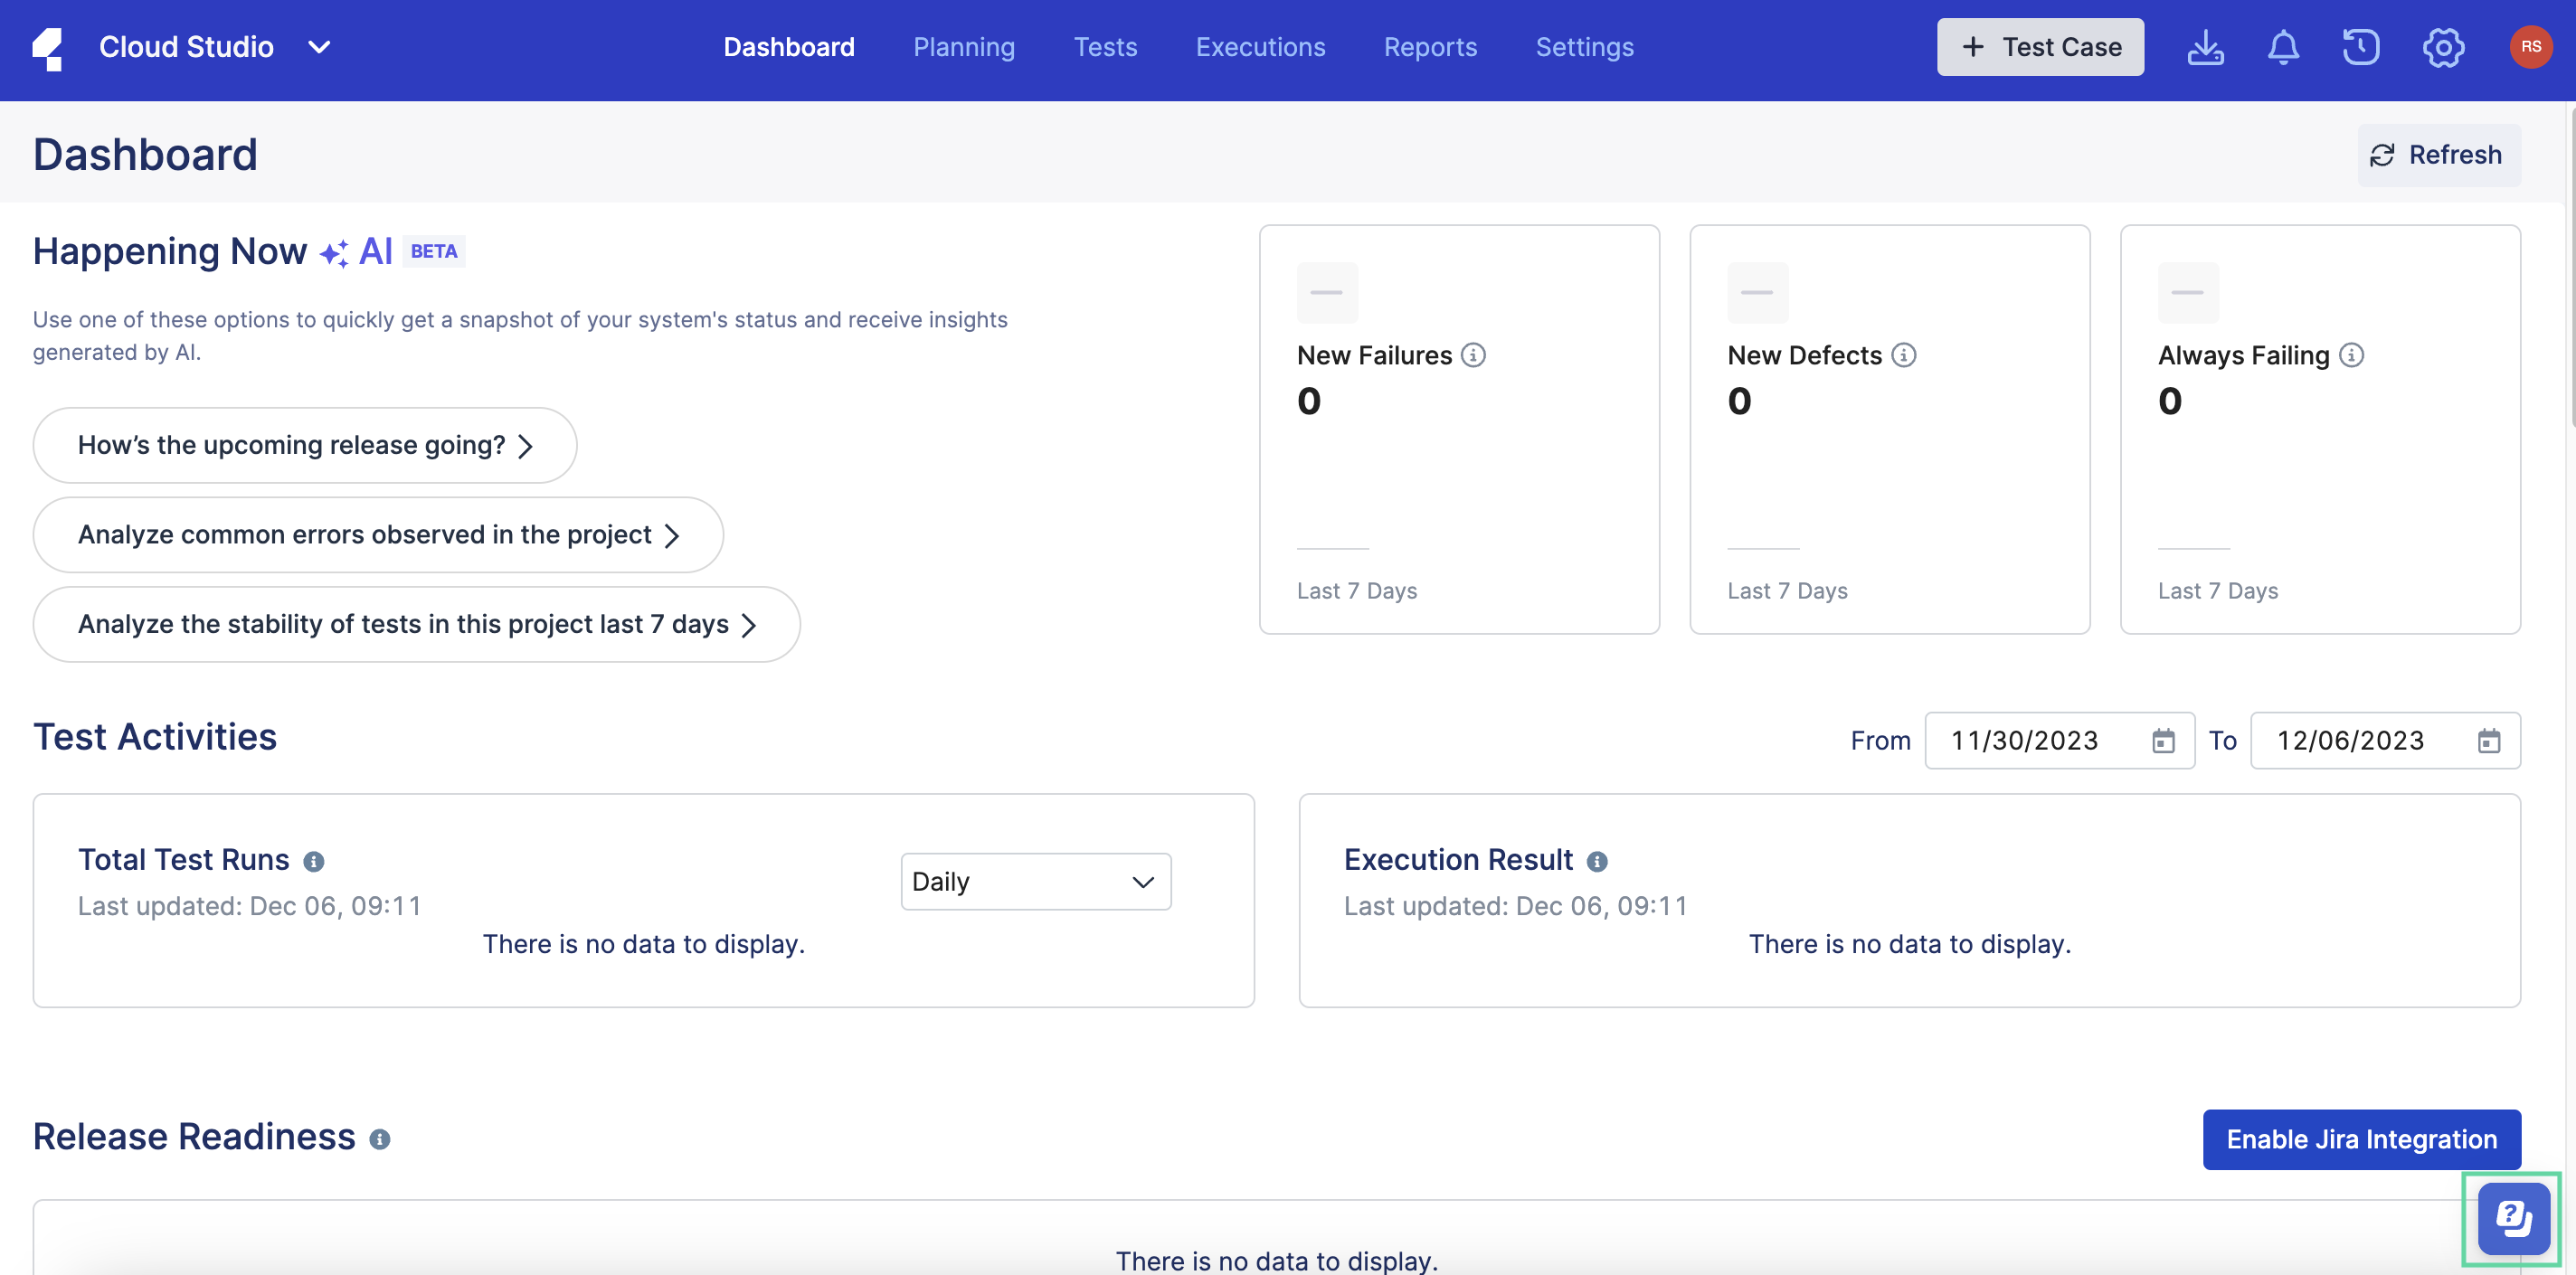Select Analyze common errors in the project
The width and height of the screenshot is (2576, 1275).
point(378,535)
